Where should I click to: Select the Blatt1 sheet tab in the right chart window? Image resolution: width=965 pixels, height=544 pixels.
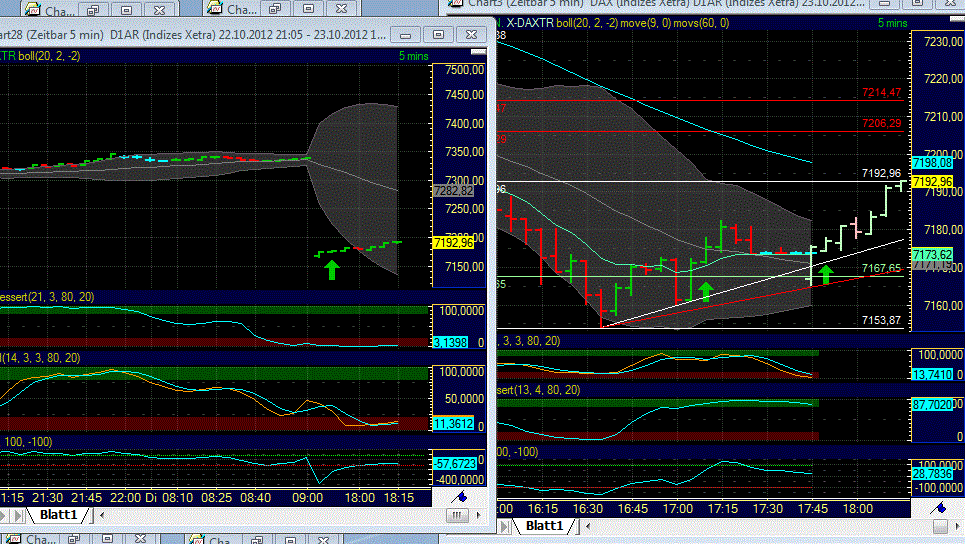pos(545,526)
